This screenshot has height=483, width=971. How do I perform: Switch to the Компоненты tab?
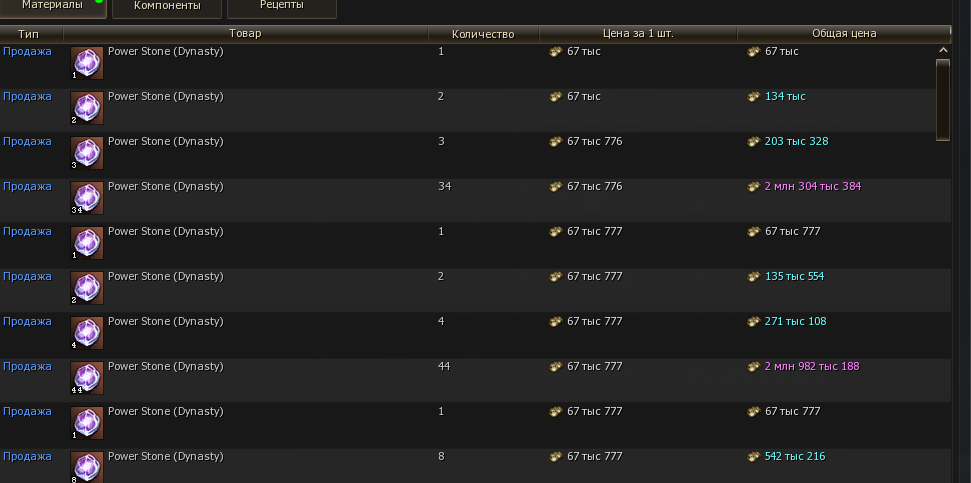167,6
